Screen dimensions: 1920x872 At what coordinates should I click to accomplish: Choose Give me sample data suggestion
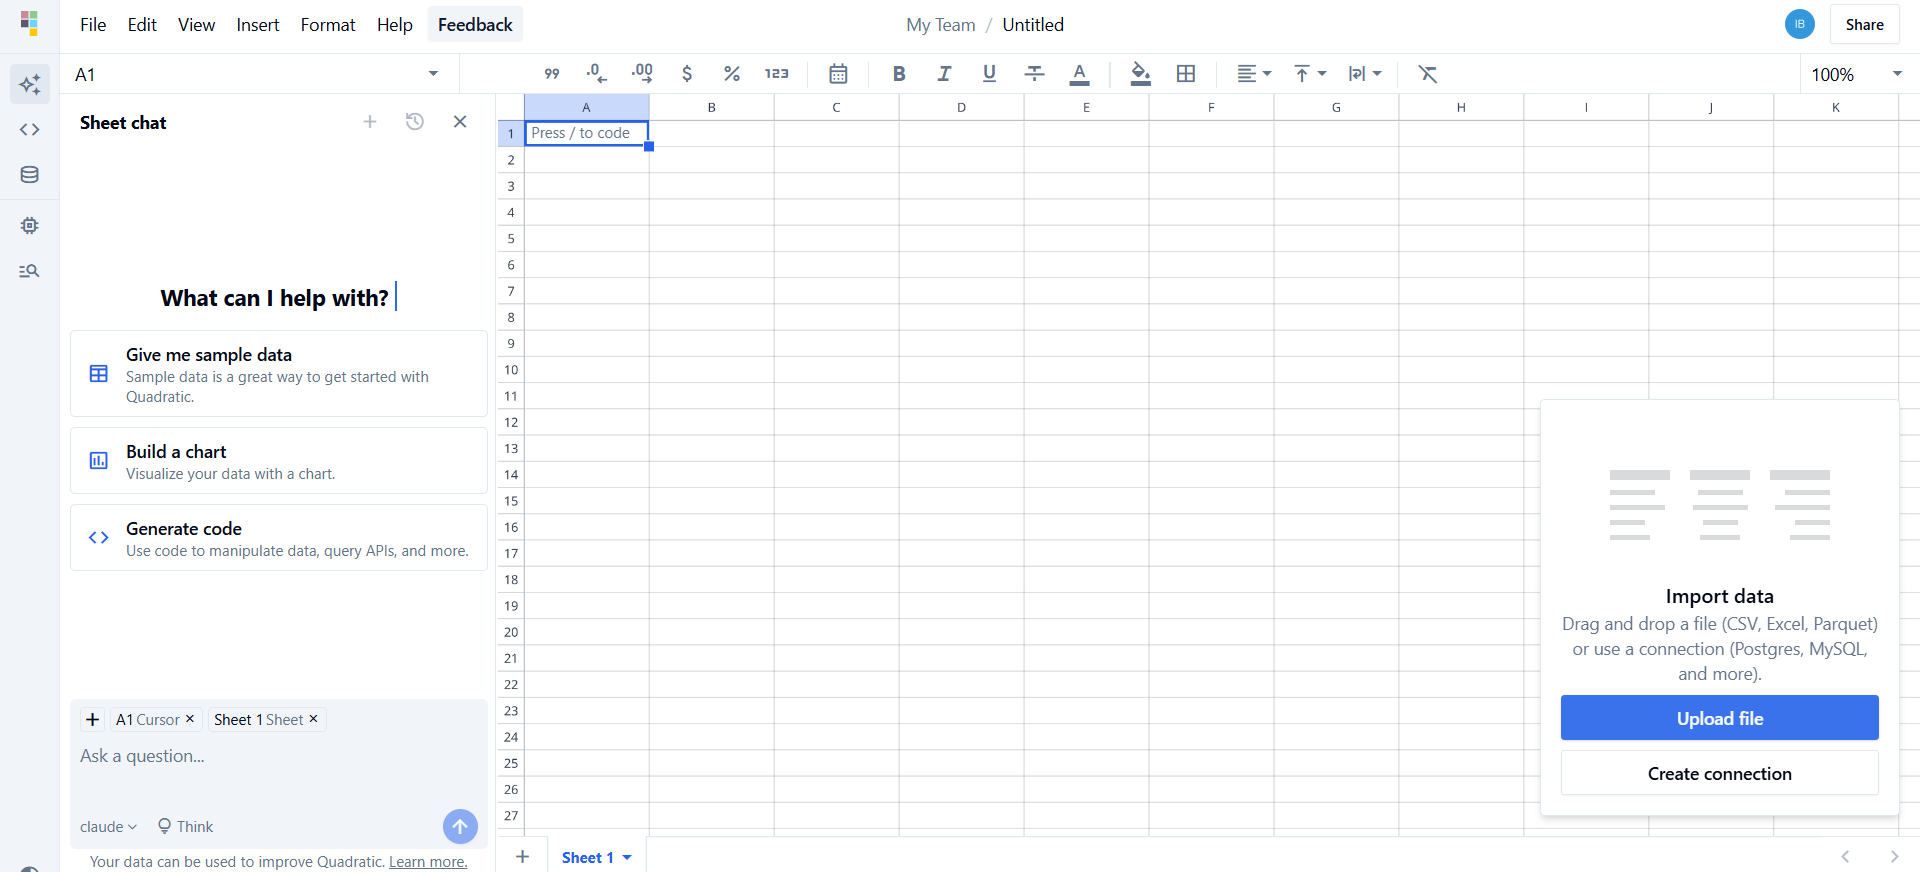[279, 374]
